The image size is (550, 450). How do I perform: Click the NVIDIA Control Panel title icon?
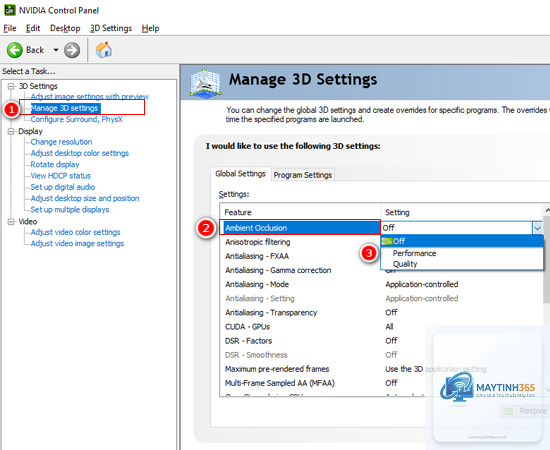[x=9, y=10]
